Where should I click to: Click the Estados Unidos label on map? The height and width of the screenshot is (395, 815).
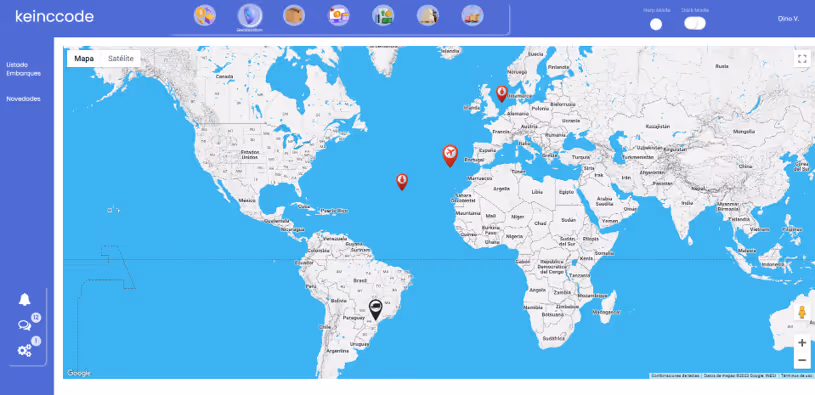pos(249,154)
